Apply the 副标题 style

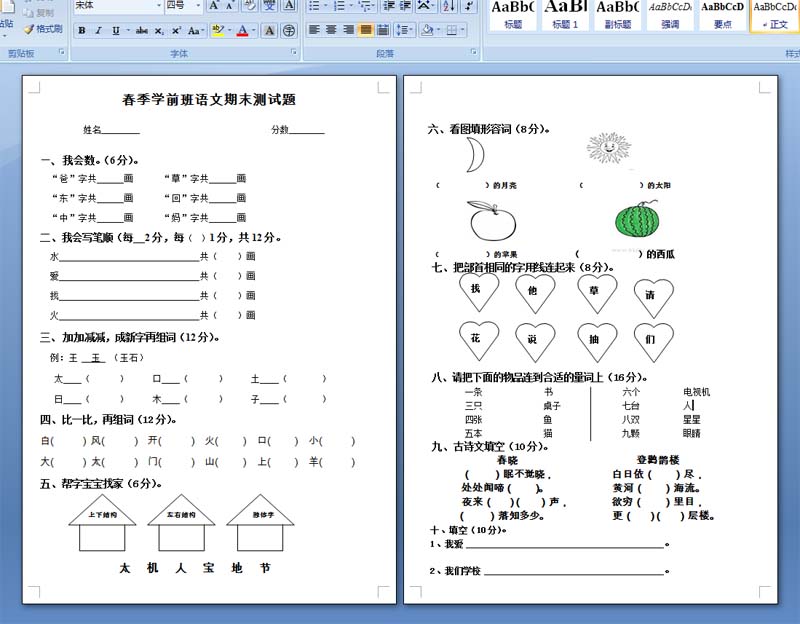tap(617, 15)
